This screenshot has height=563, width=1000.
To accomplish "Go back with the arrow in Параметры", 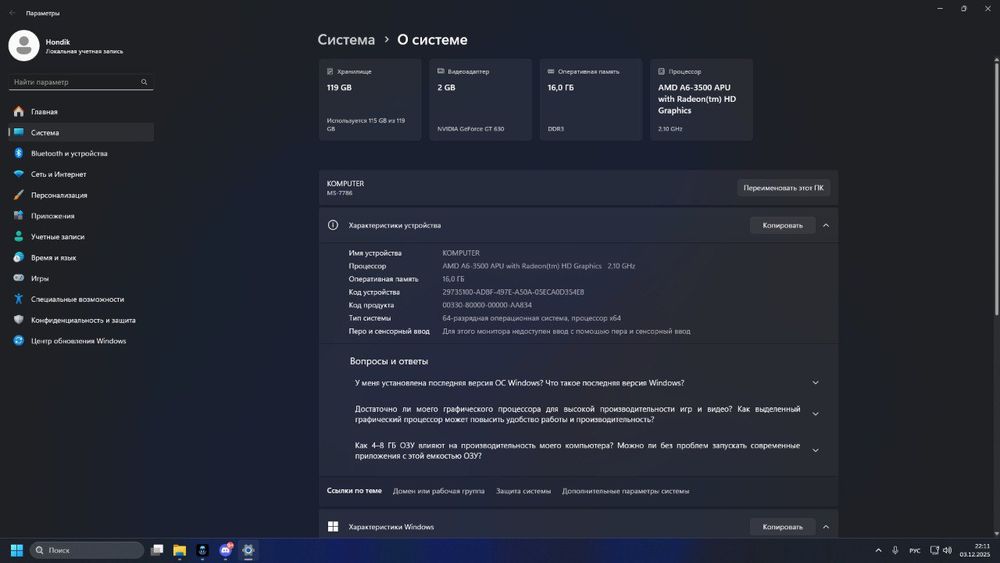I will pyautogui.click(x=12, y=13).
